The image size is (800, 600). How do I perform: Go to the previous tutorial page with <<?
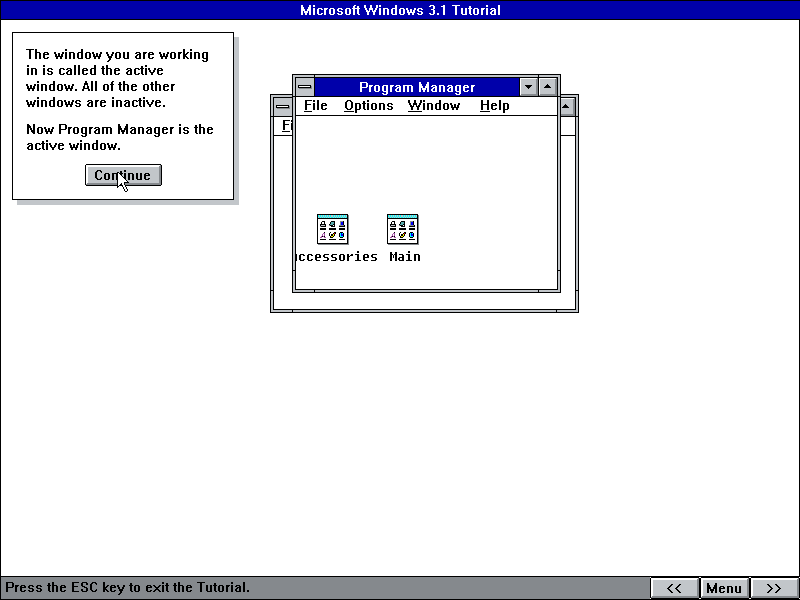[674, 588]
